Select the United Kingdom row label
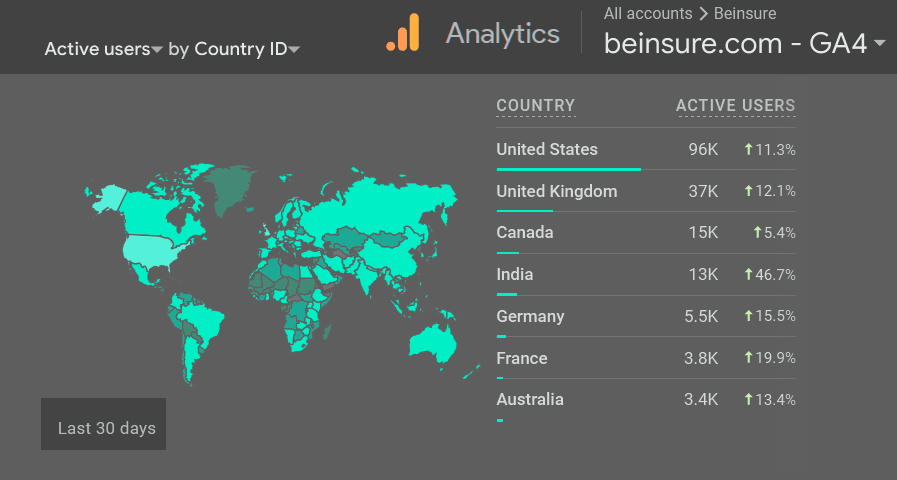Screen dimensions: 897x480 click(x=557, y=191)
